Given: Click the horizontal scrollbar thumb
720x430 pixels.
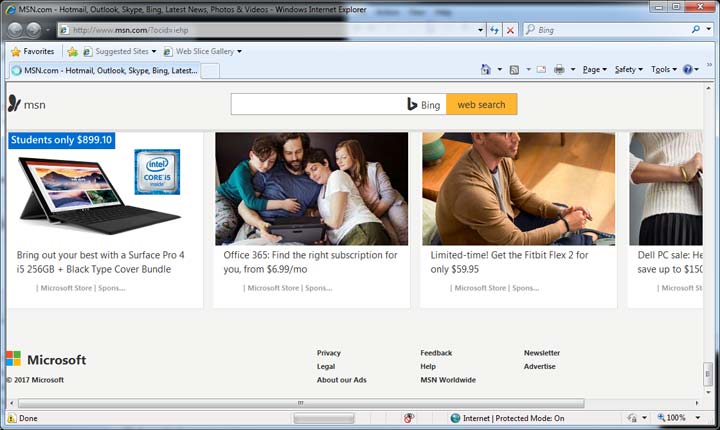Looking at the screenshot, I should pyautogui.click(x=301, y=403).
